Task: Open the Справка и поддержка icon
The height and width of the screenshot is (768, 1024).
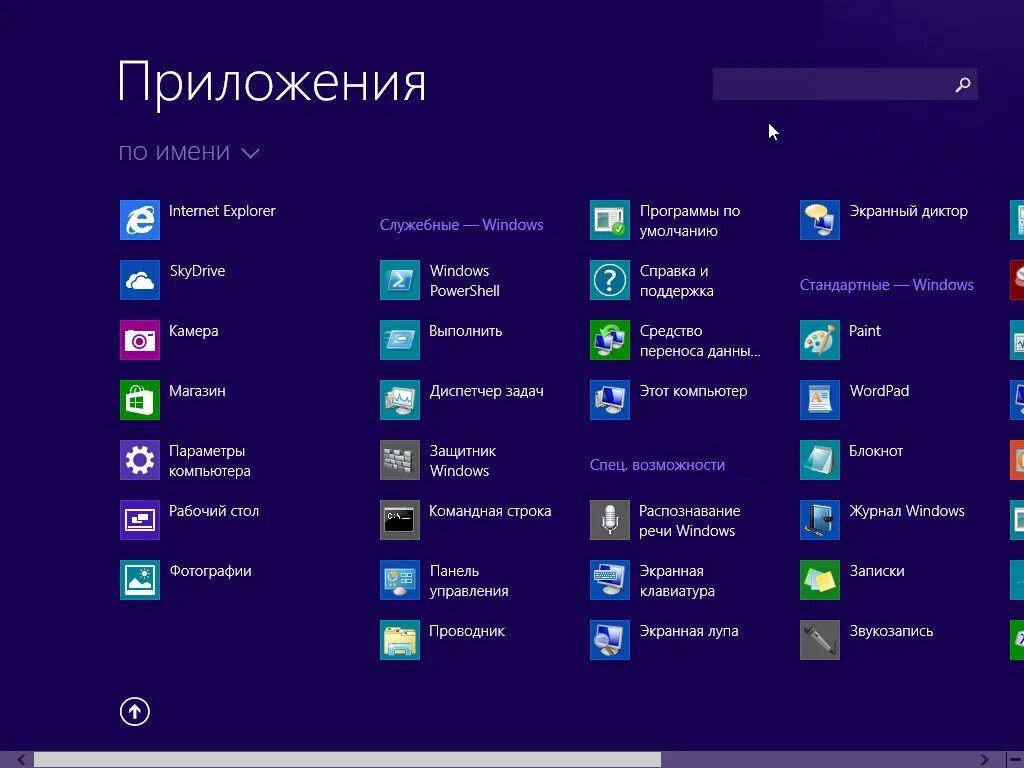Action: [610, 280]
